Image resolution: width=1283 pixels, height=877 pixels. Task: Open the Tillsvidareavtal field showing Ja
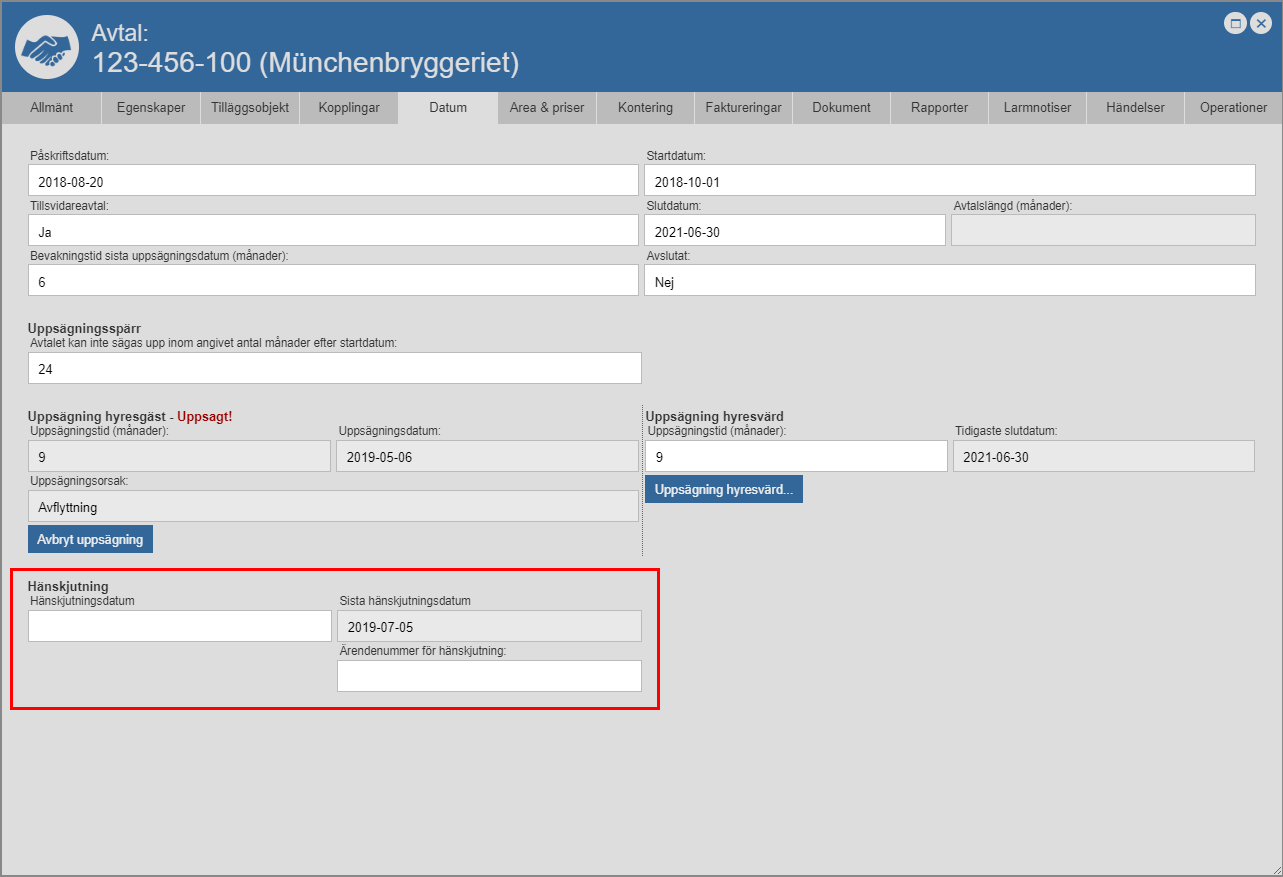pos(333,231)
